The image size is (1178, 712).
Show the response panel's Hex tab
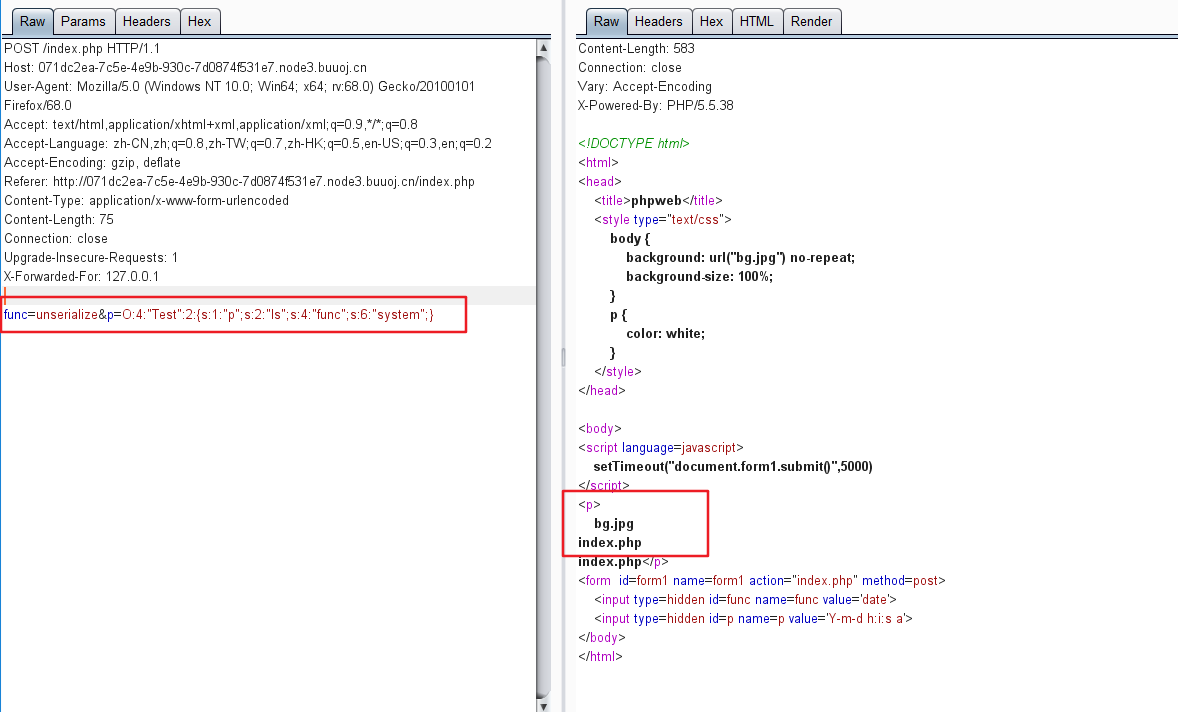pos(711,22)
